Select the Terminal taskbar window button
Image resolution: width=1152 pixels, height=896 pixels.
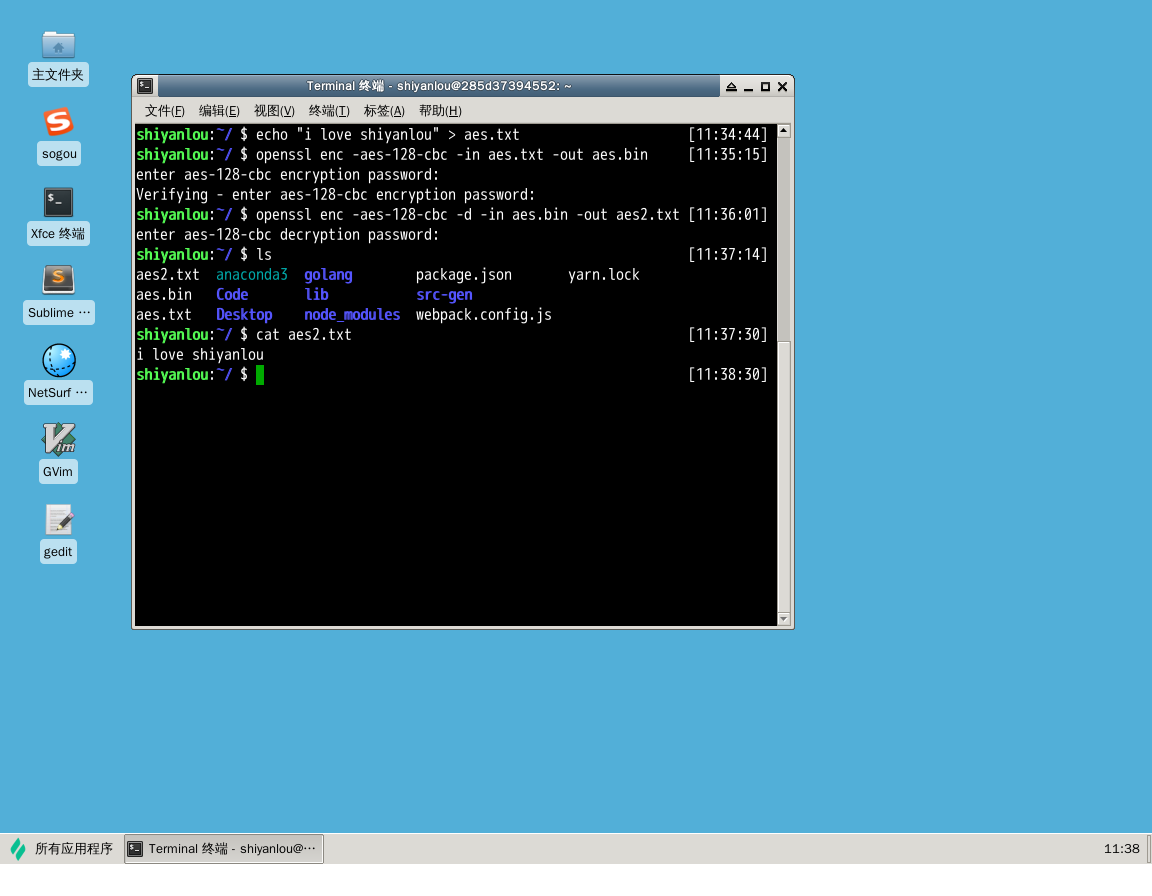coord(224,849)
